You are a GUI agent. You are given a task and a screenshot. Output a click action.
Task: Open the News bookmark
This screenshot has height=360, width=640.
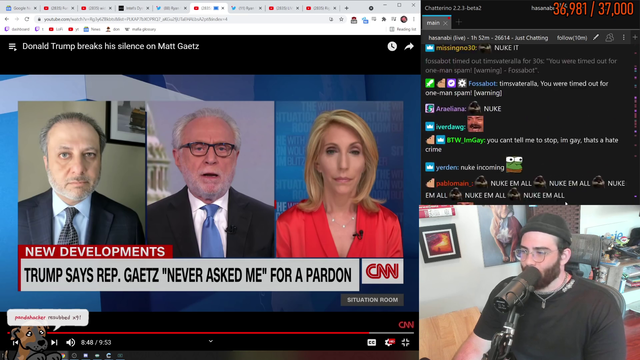coord(92,29)
